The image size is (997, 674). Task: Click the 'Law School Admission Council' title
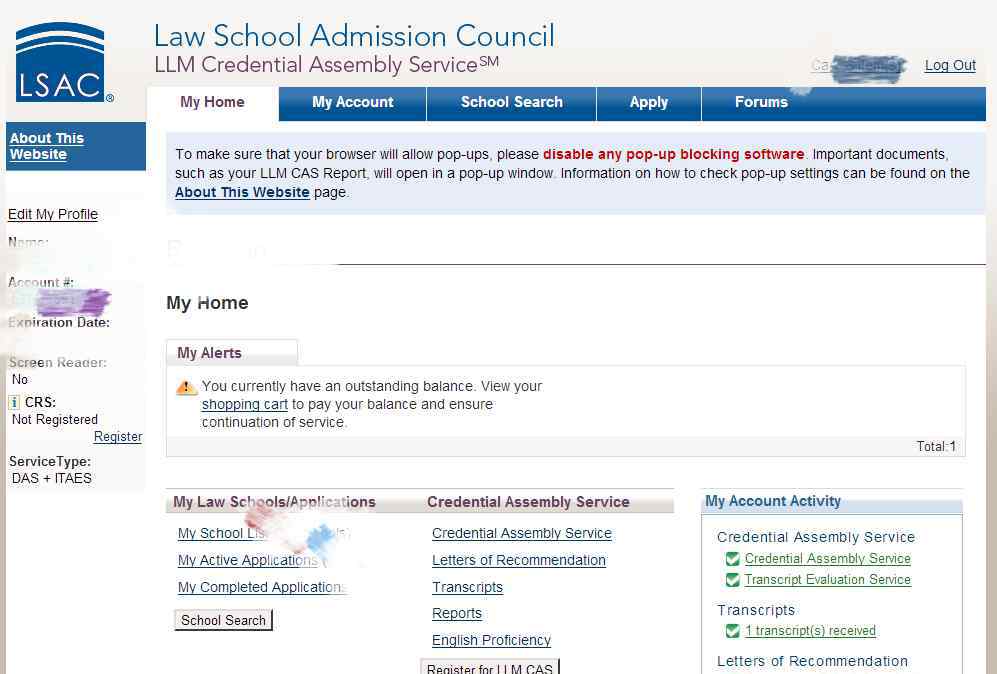point(354,36)
